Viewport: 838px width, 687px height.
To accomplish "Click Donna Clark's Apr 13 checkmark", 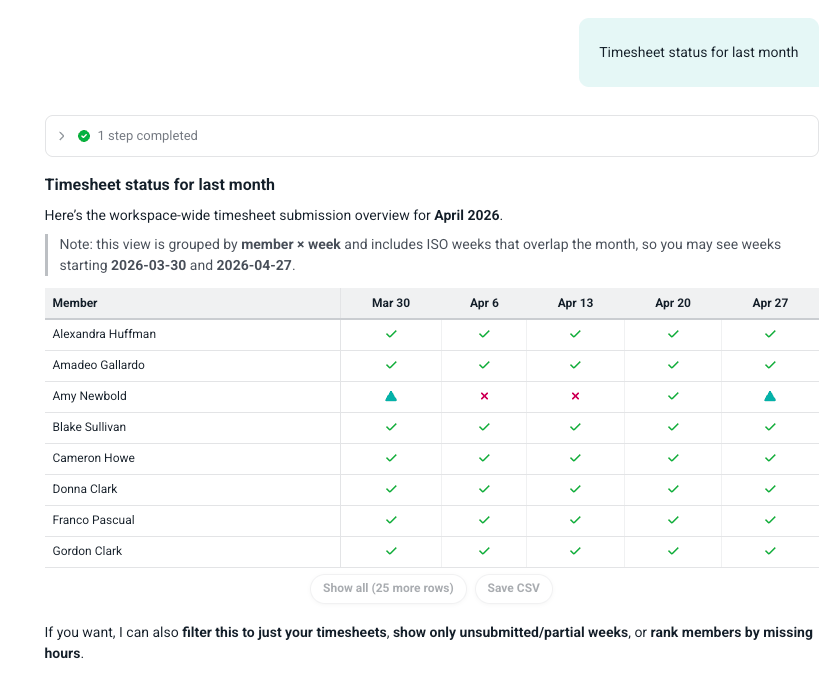I will pyautogui.click(x=576, y=489).
